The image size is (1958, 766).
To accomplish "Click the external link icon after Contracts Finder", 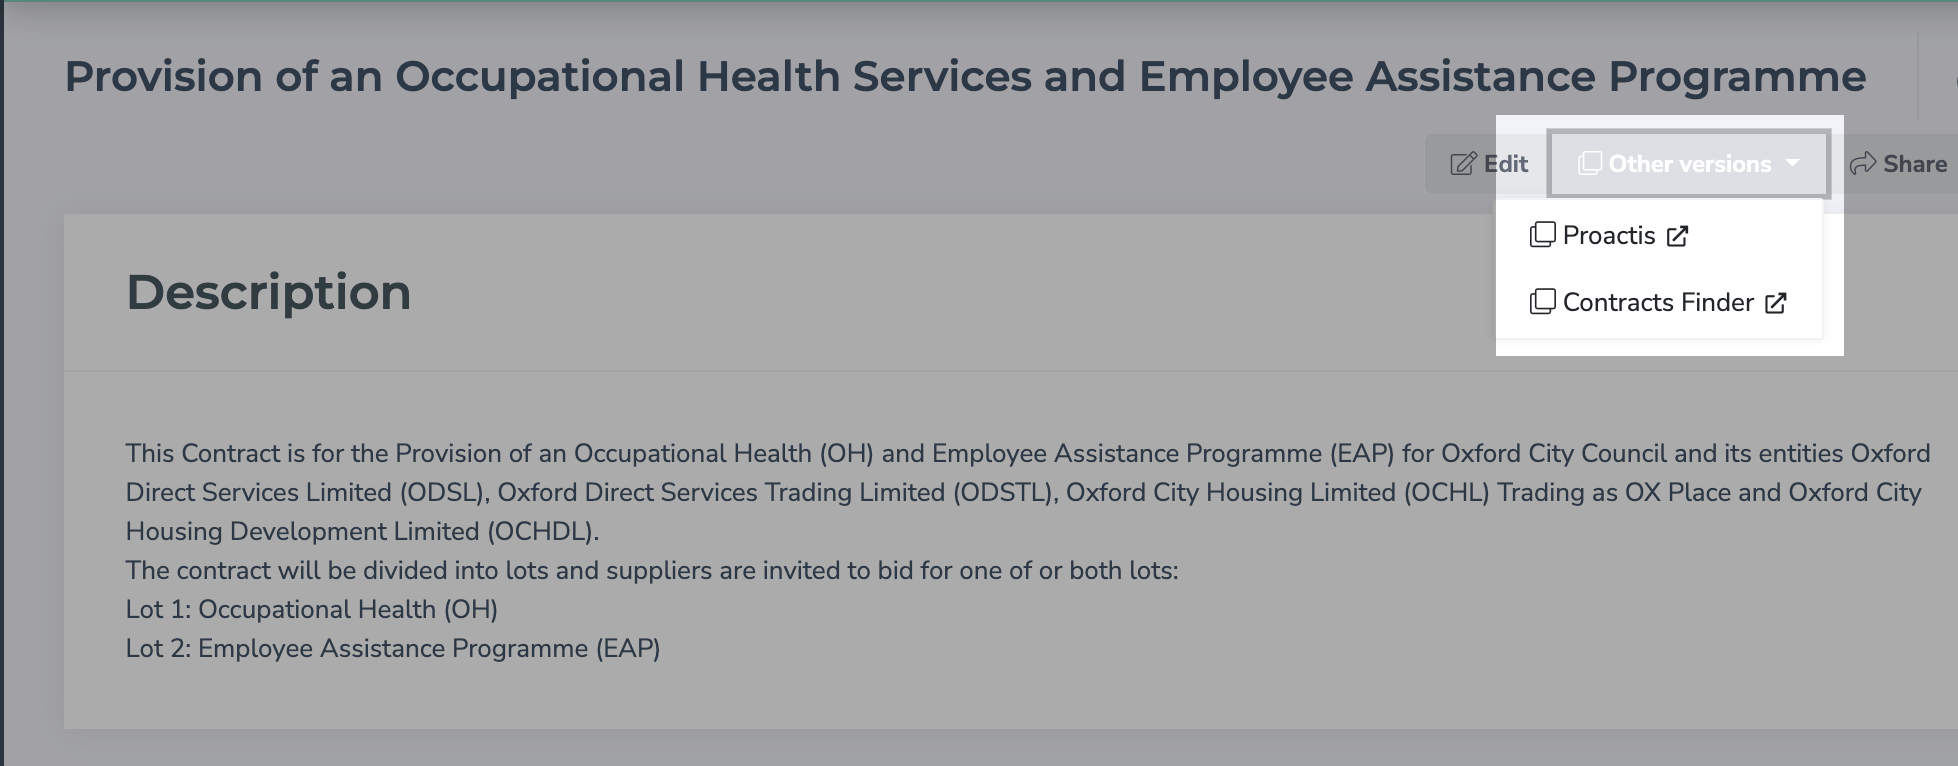I will click(1776, 303).
